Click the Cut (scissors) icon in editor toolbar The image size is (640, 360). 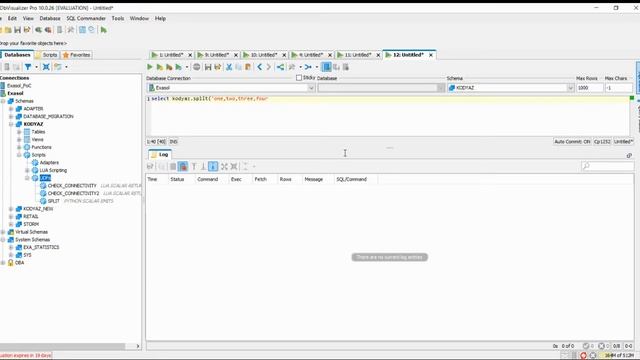[229, 67]
